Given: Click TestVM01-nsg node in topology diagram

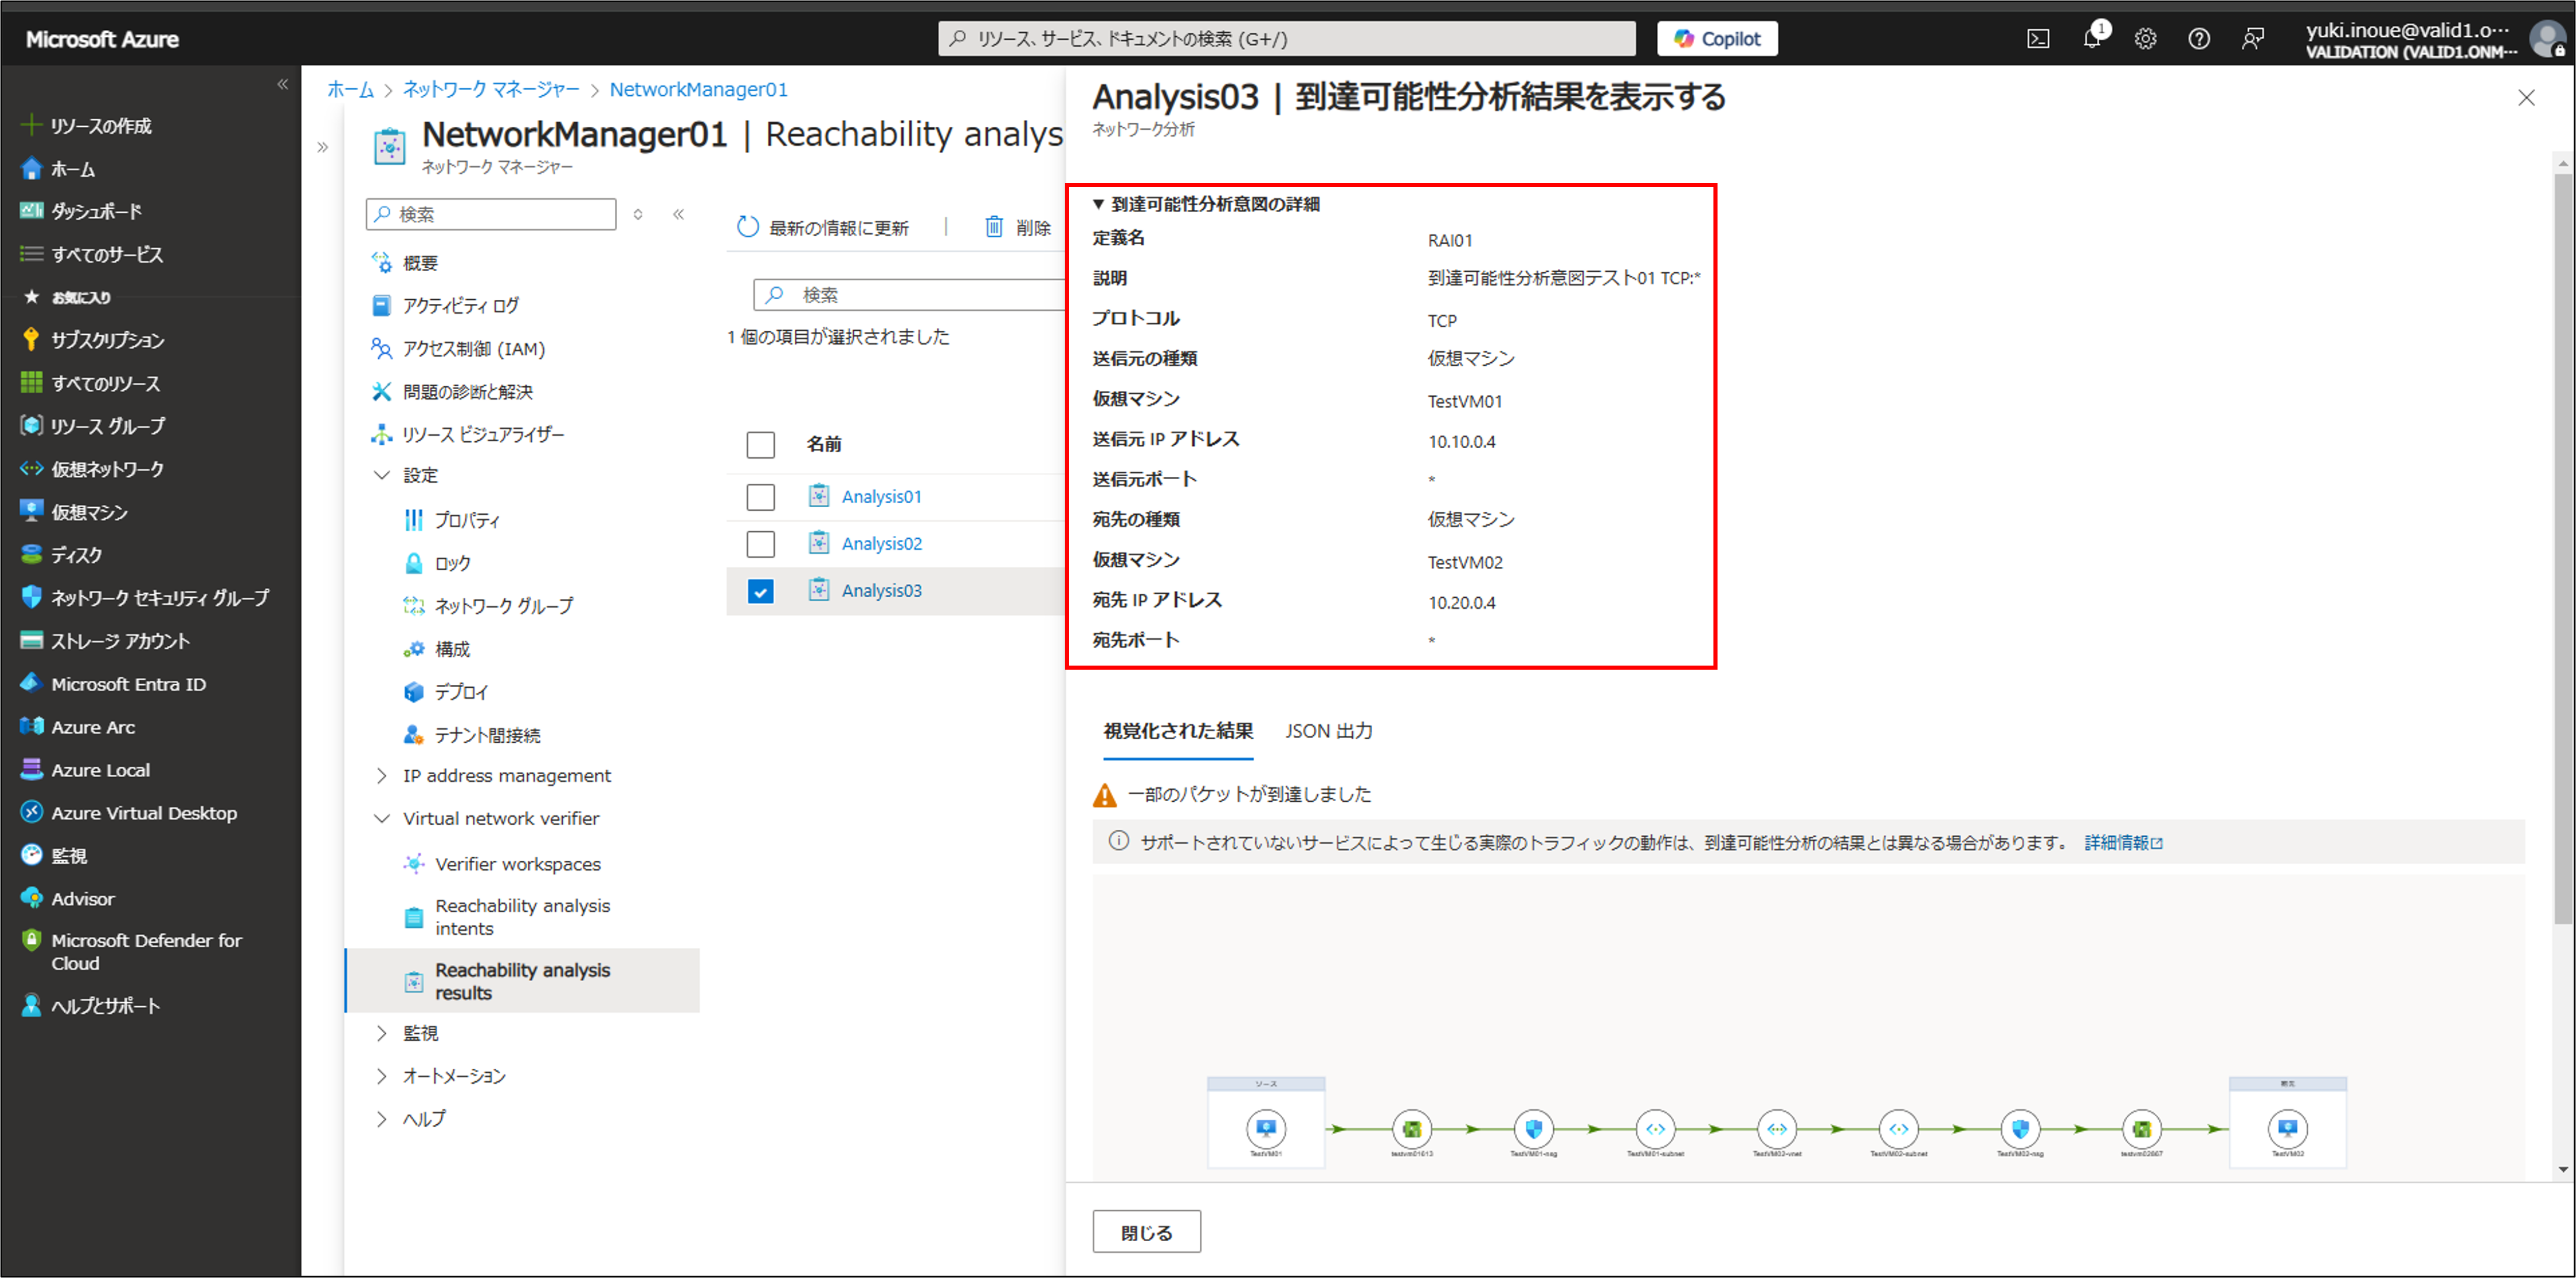Looking at the screenshot, I should click(x=1533, y=1129).
